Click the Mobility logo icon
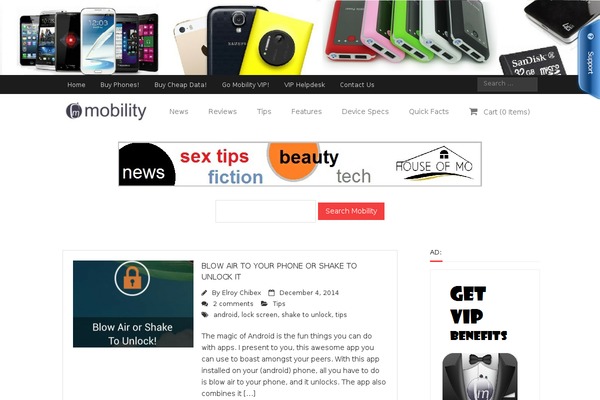 pos(74,111)
